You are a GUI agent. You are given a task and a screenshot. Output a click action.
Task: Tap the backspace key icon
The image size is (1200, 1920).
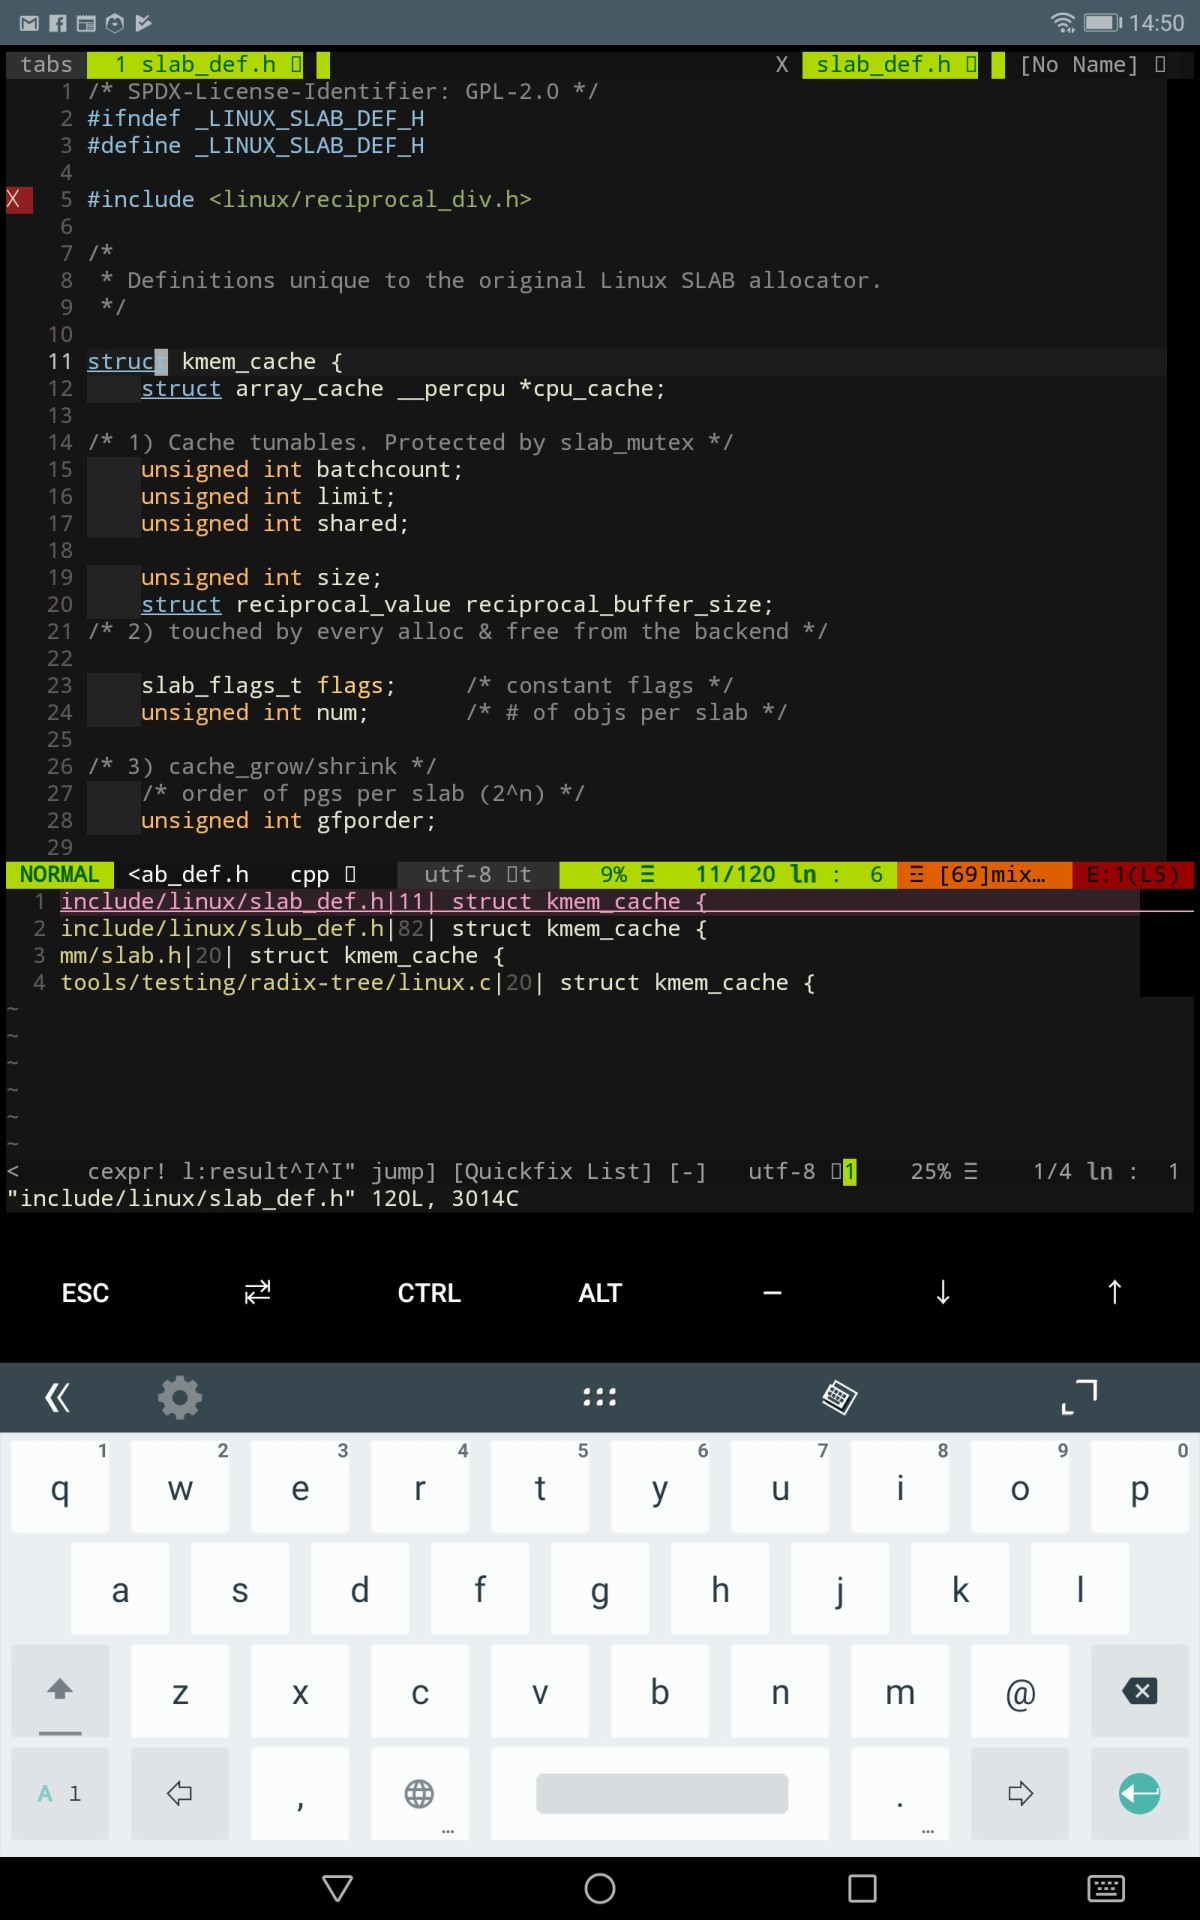coord(1139,1691)
